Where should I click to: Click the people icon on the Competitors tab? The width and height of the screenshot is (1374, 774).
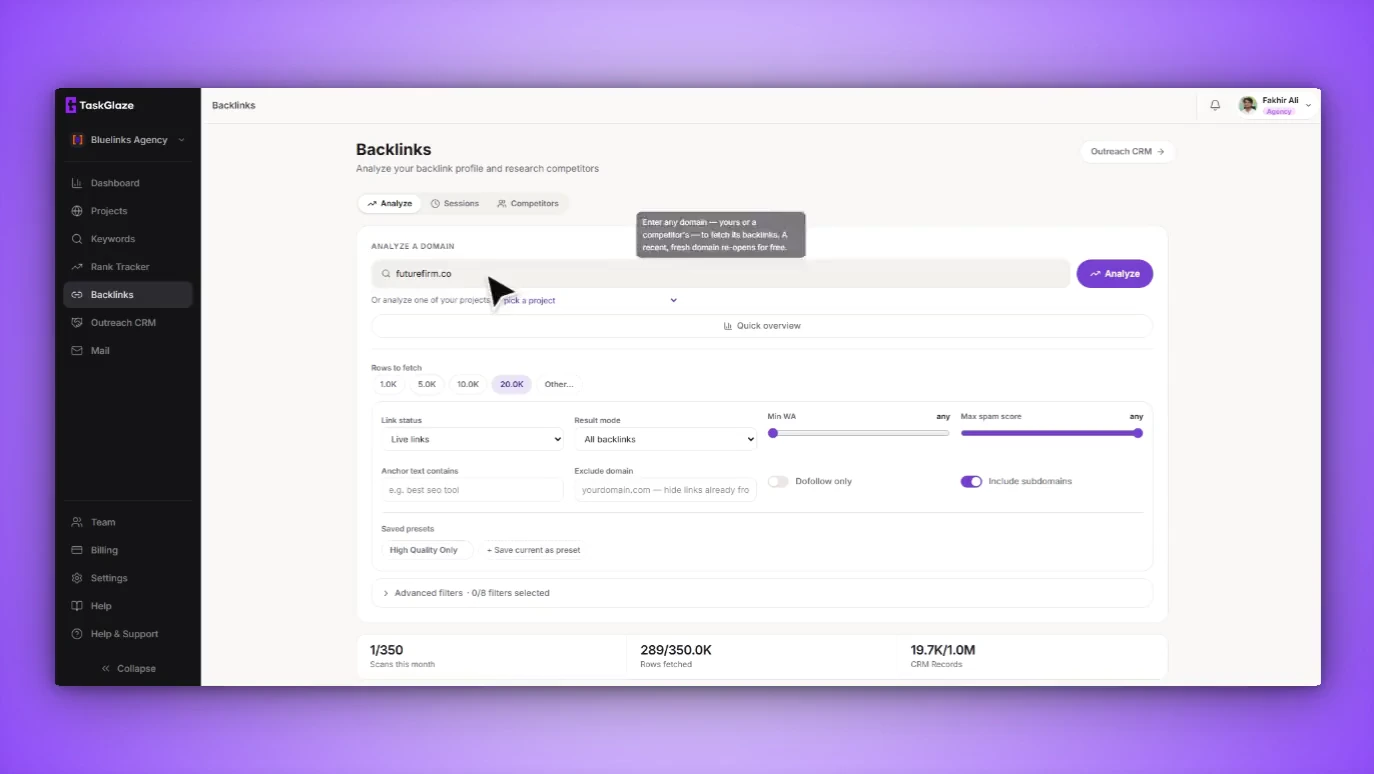pos(502,204)
